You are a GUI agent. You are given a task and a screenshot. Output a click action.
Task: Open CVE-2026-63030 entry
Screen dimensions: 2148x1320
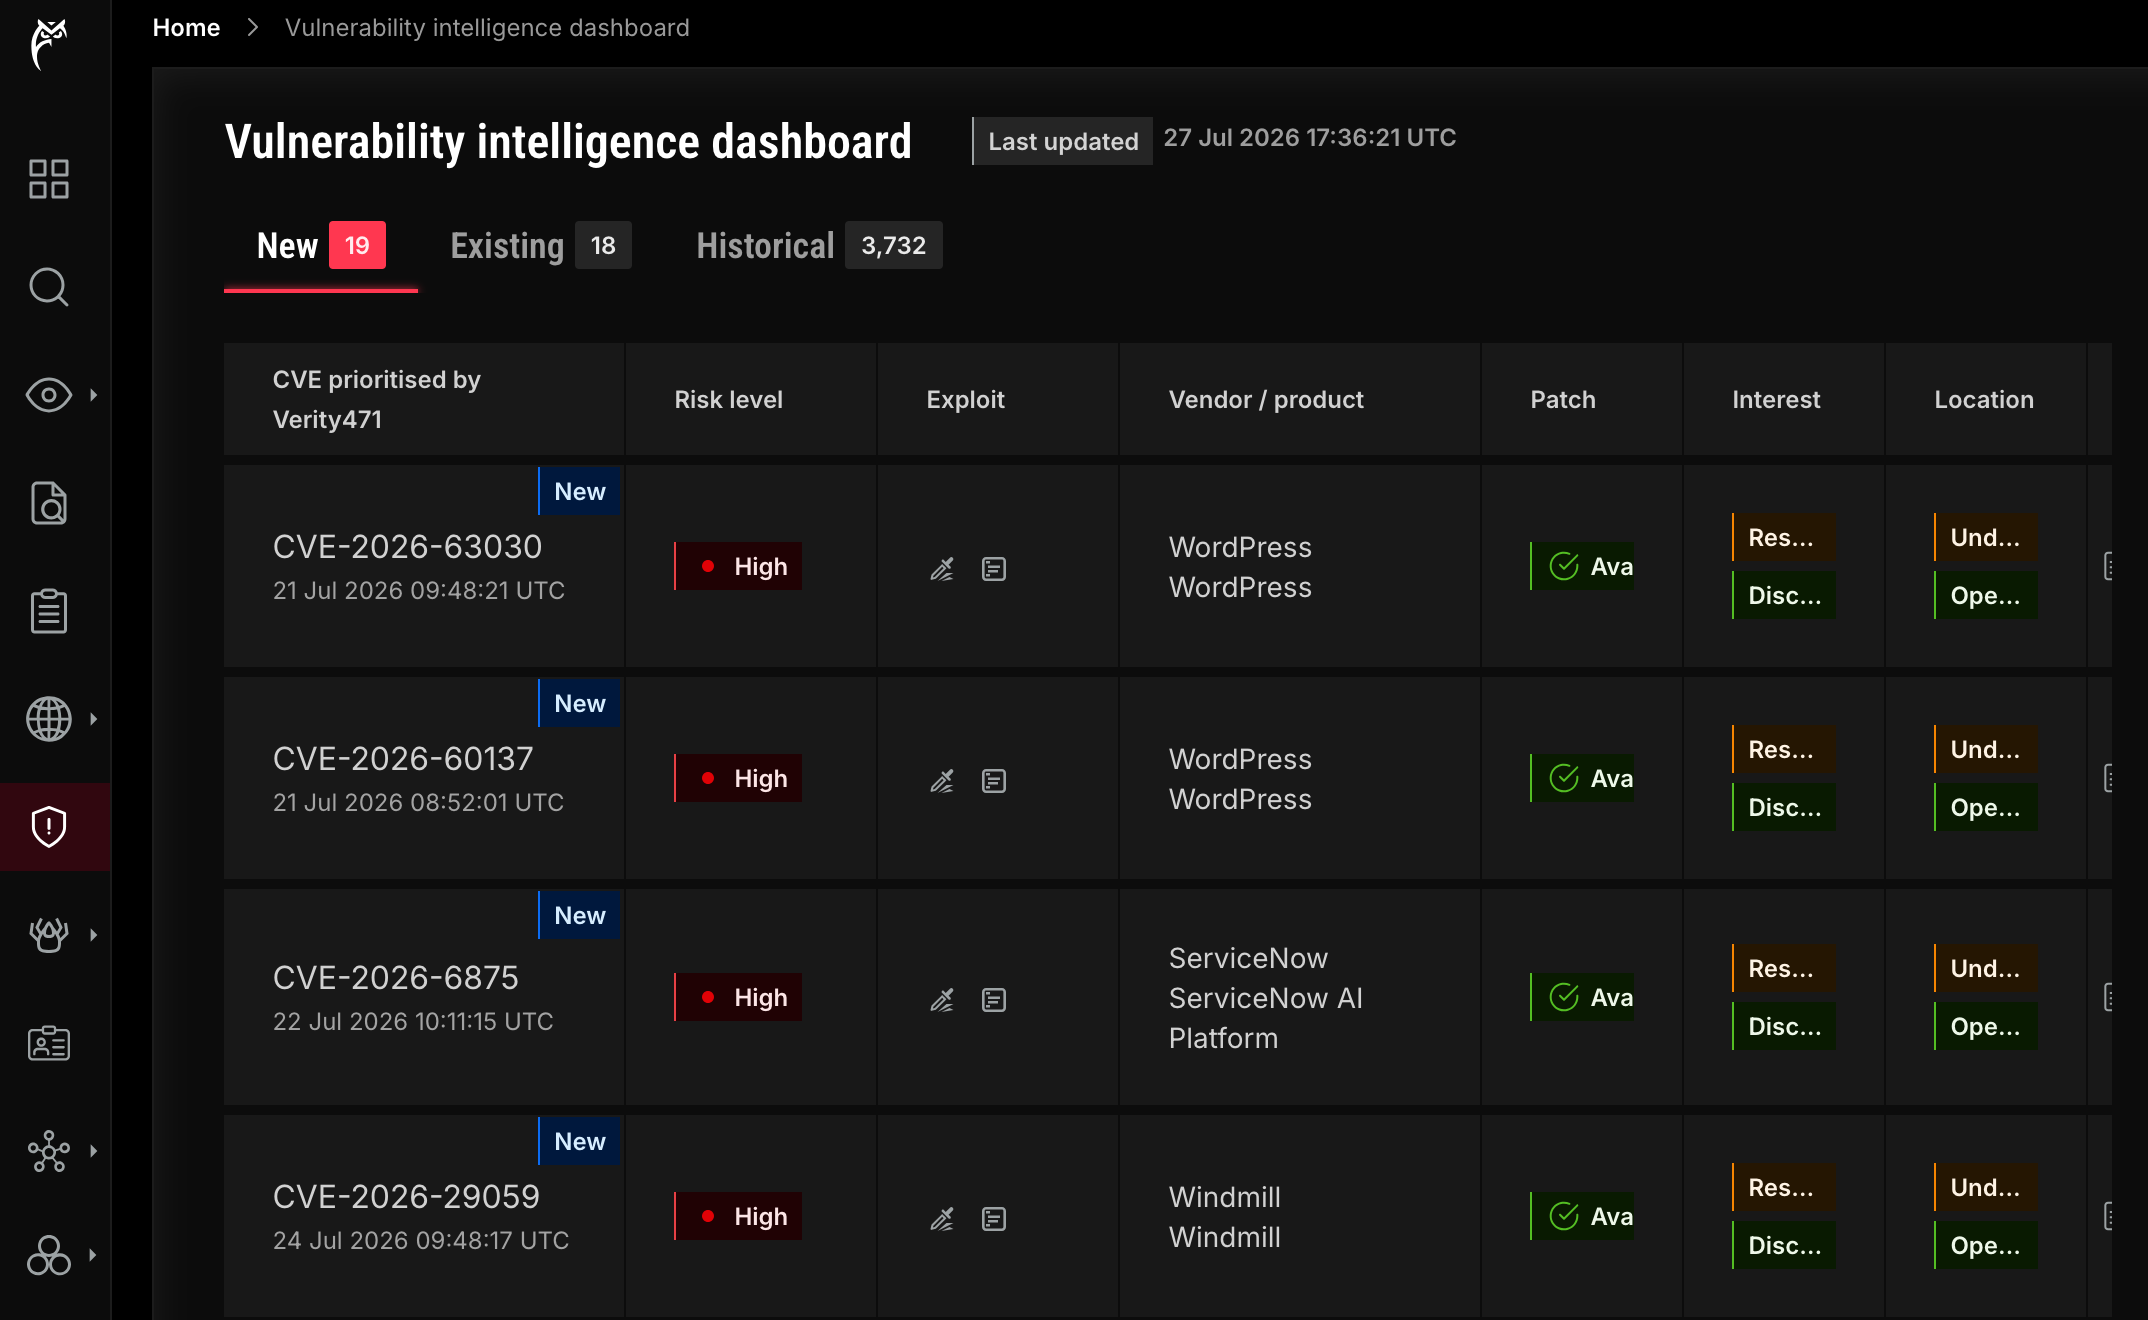pyautogui.click(x=407, y=547)
